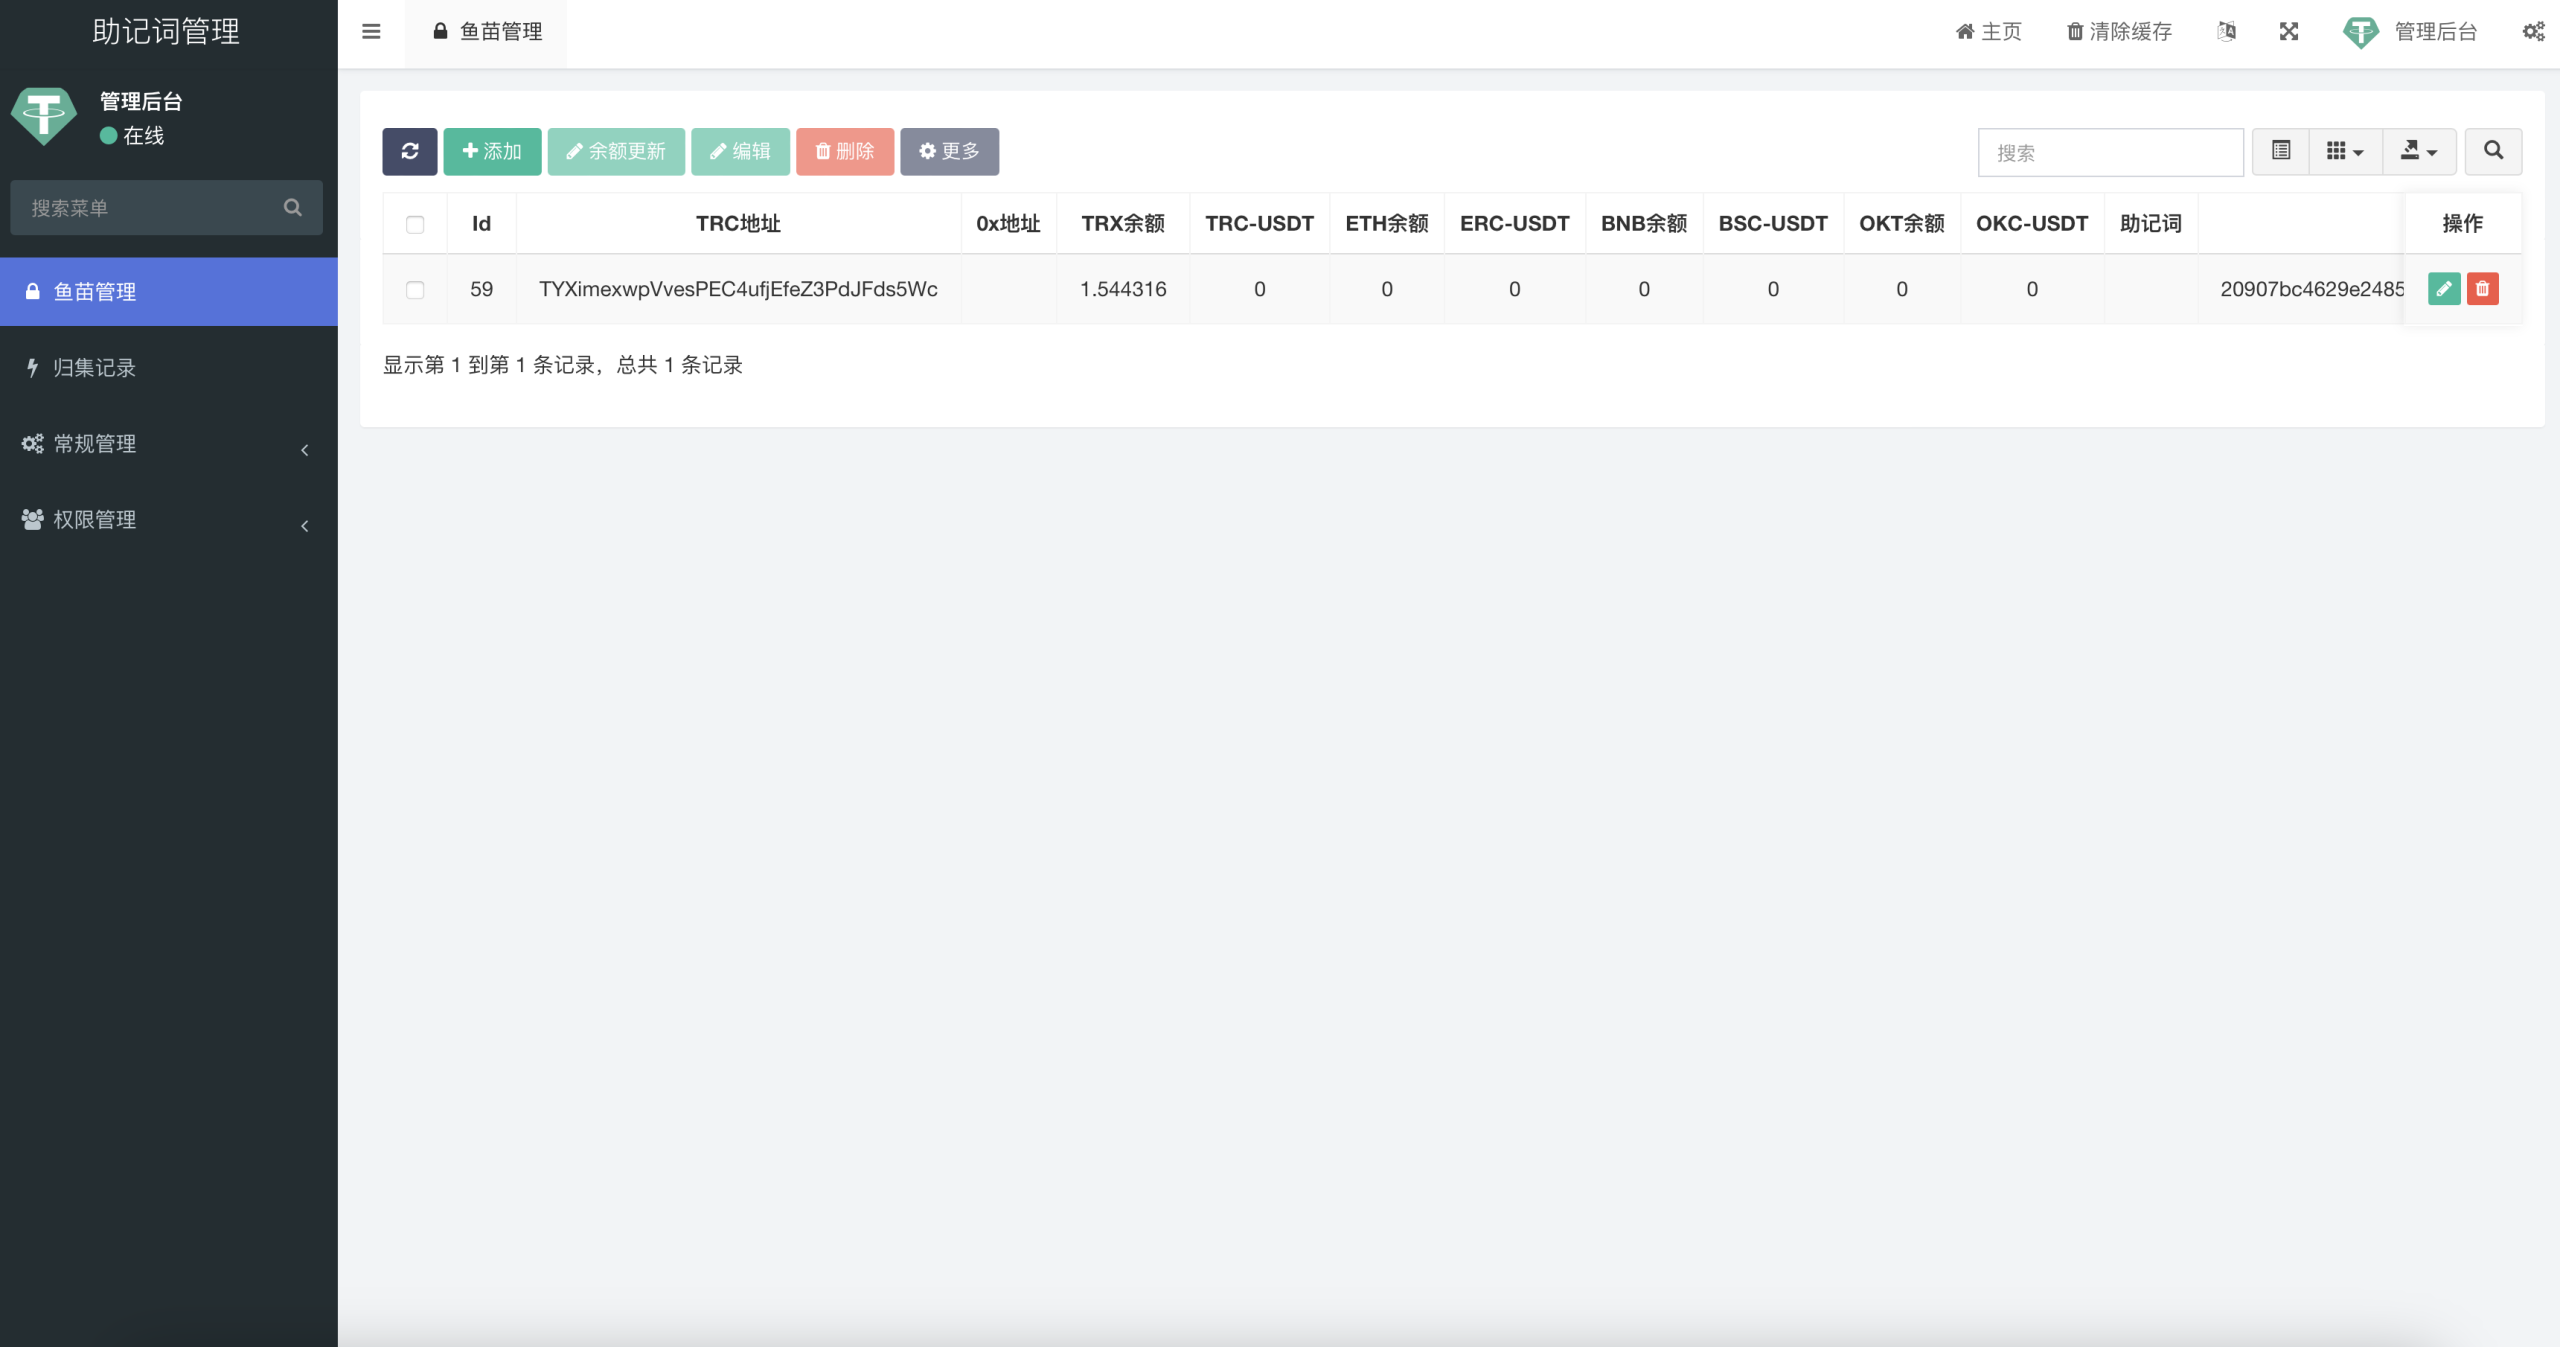This screenshot has height=1347, width=2560.
Task: Check the select-all checkbox in table header
Action: tap(415, 224)
